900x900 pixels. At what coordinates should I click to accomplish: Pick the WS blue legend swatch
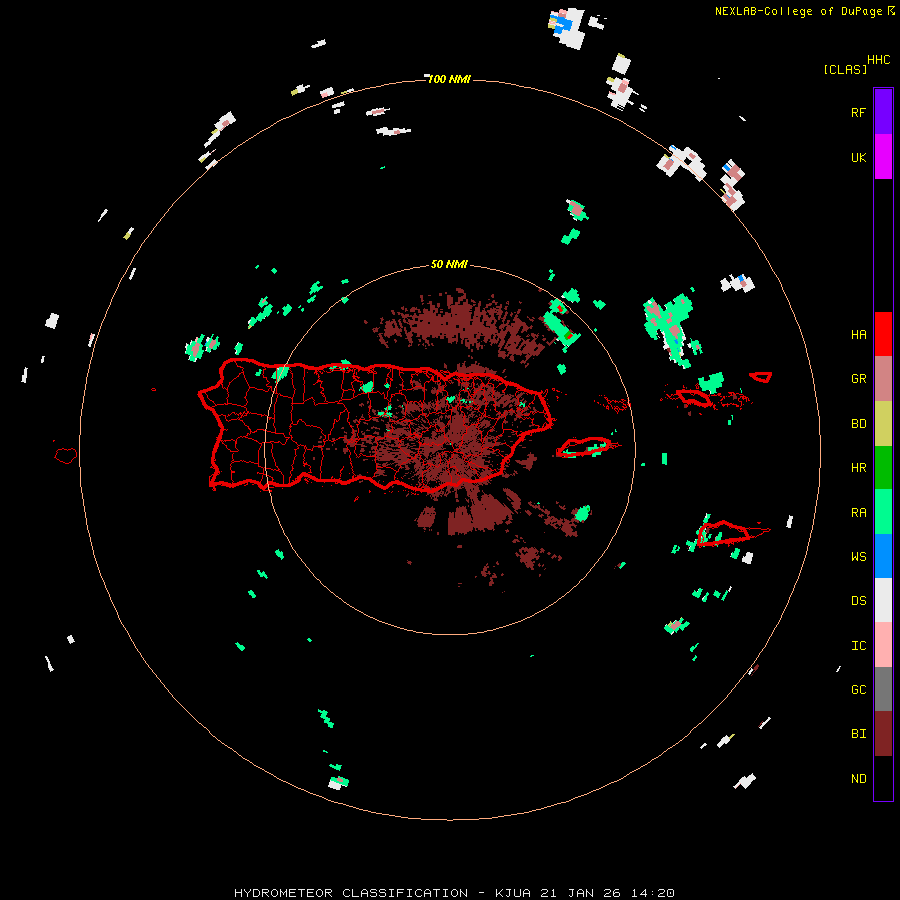883,556
